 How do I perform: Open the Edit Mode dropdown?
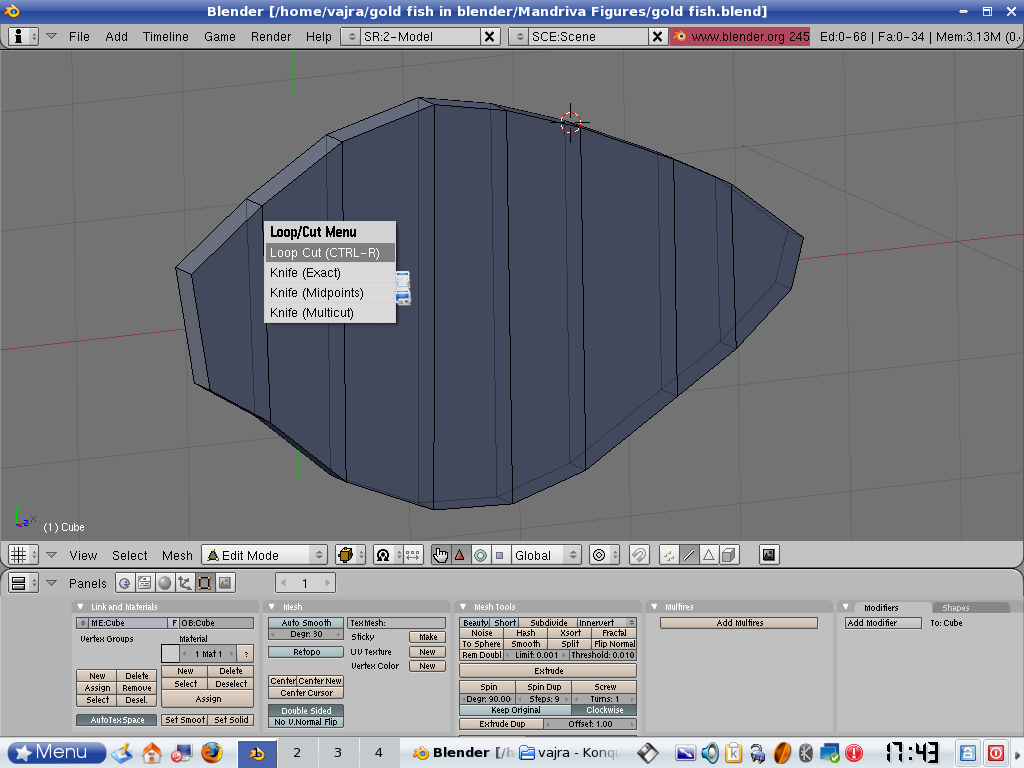tap(265, 555)
